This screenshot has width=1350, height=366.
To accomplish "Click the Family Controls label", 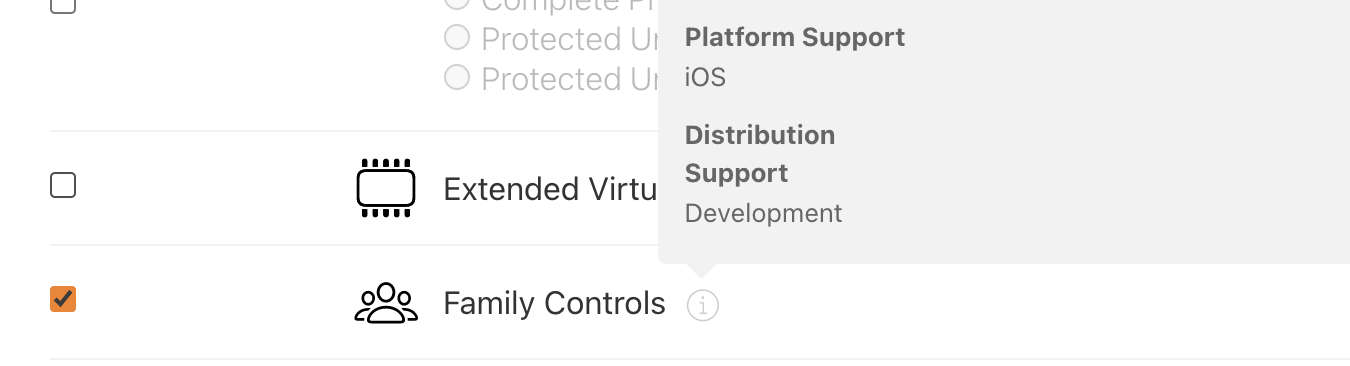I will coord(554,303).
